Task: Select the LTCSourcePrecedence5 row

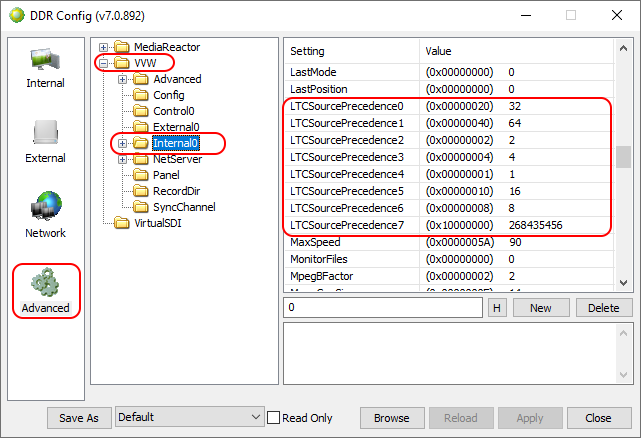Action: [449, 191]
